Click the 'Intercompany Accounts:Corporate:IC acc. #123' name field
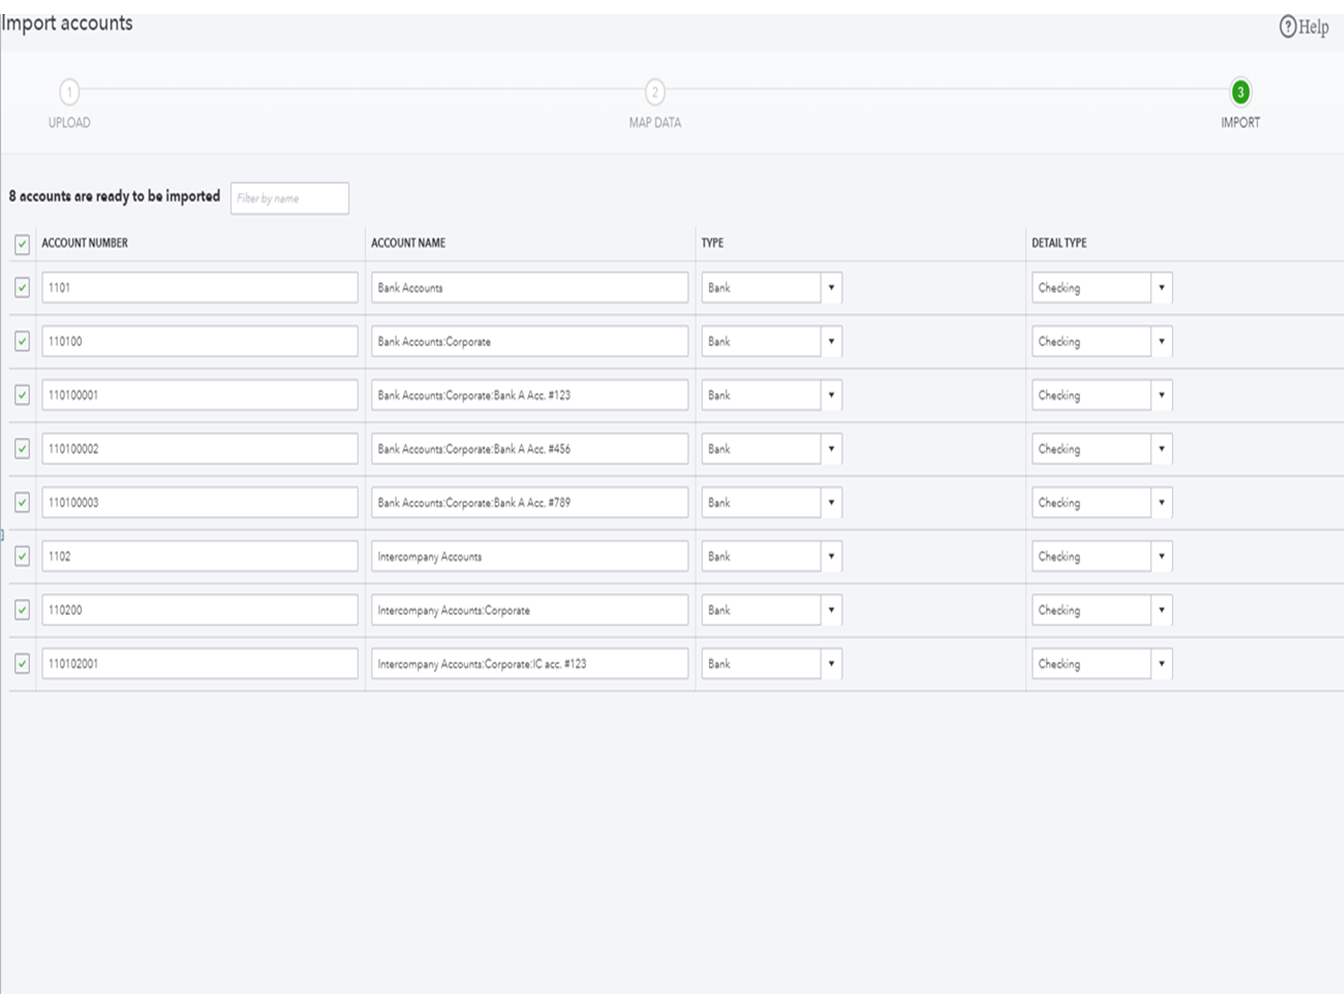1344x1008 pixels. [529, 664]
